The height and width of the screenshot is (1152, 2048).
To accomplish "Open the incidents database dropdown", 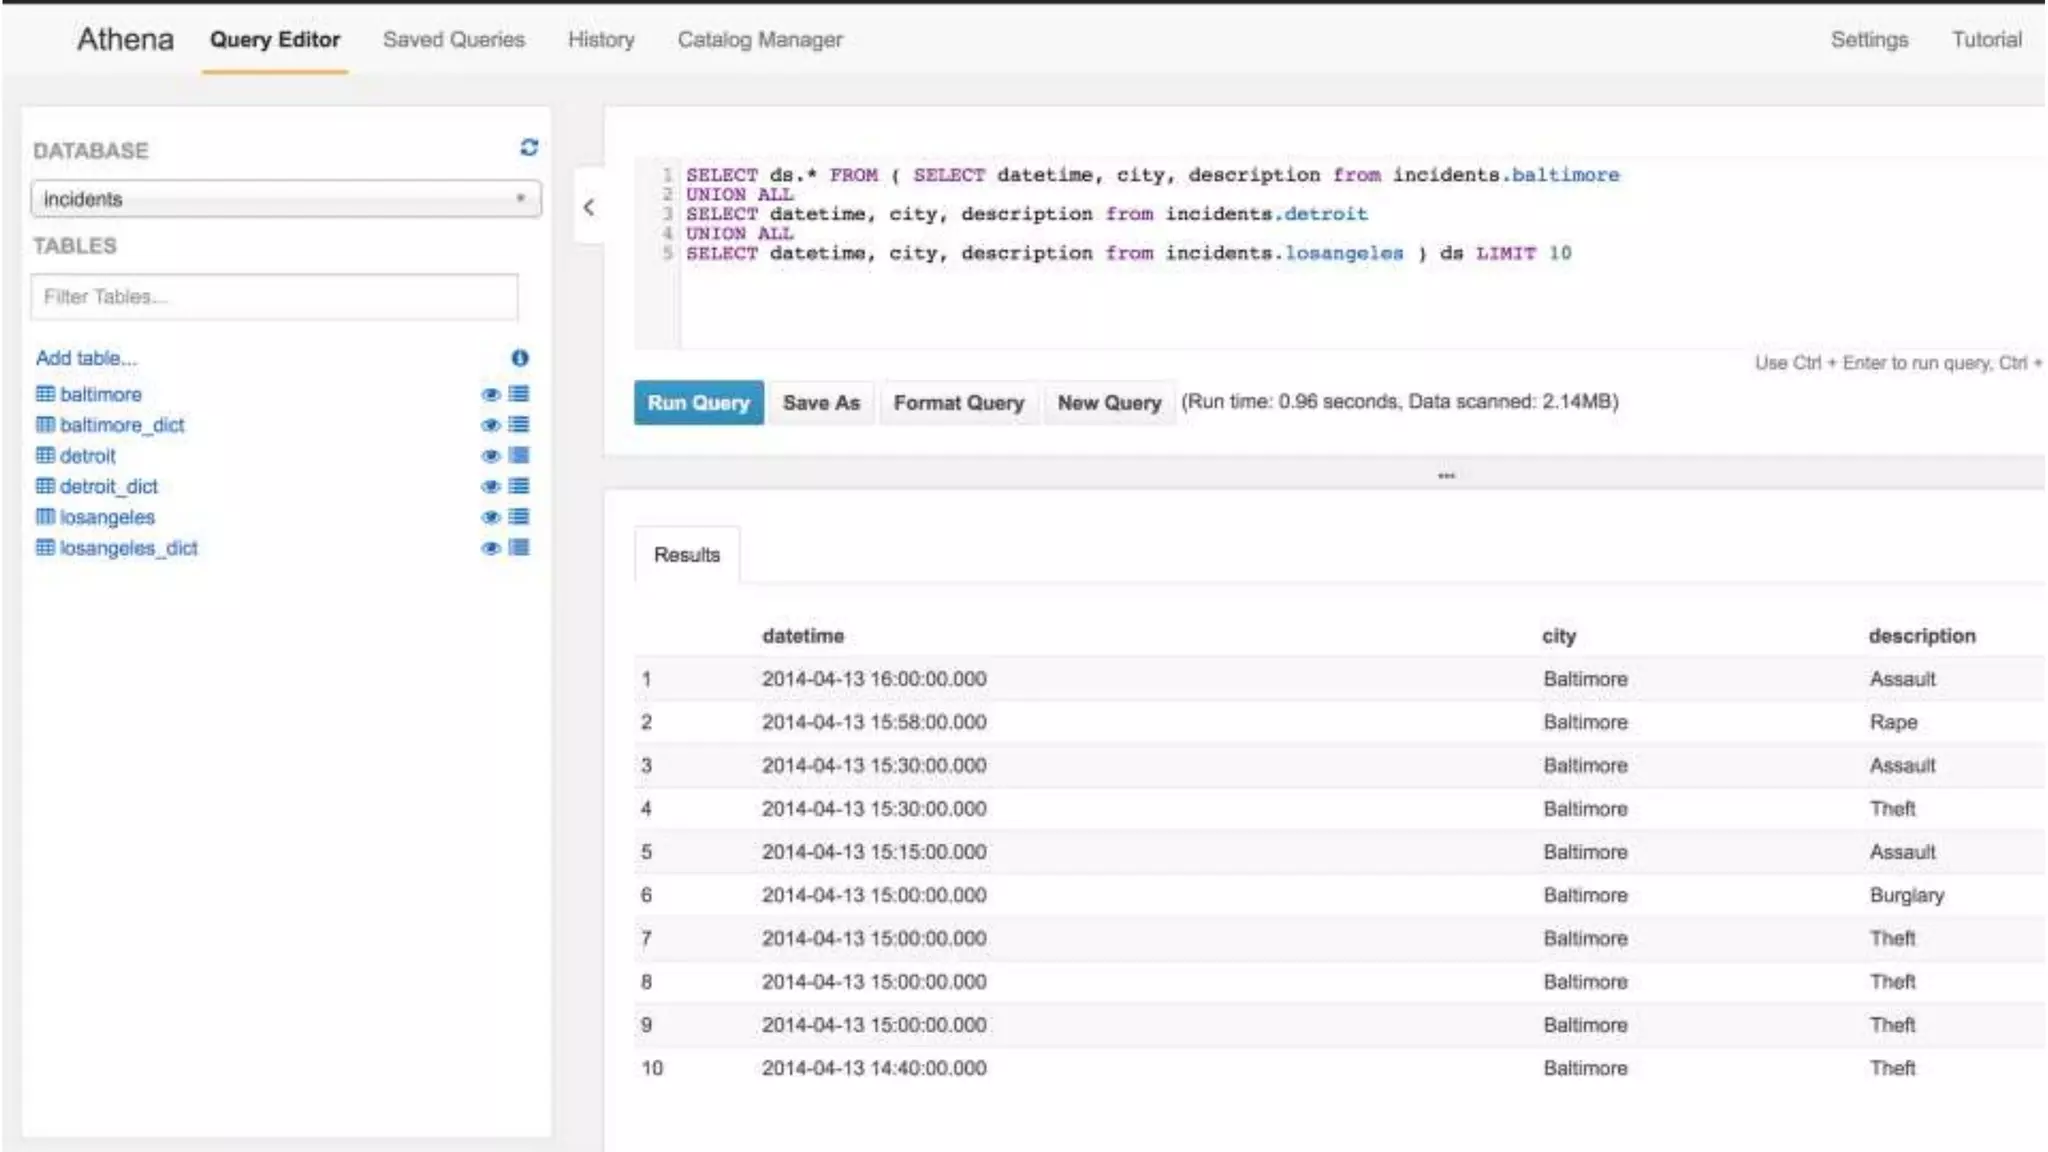I will coord(286,199).
